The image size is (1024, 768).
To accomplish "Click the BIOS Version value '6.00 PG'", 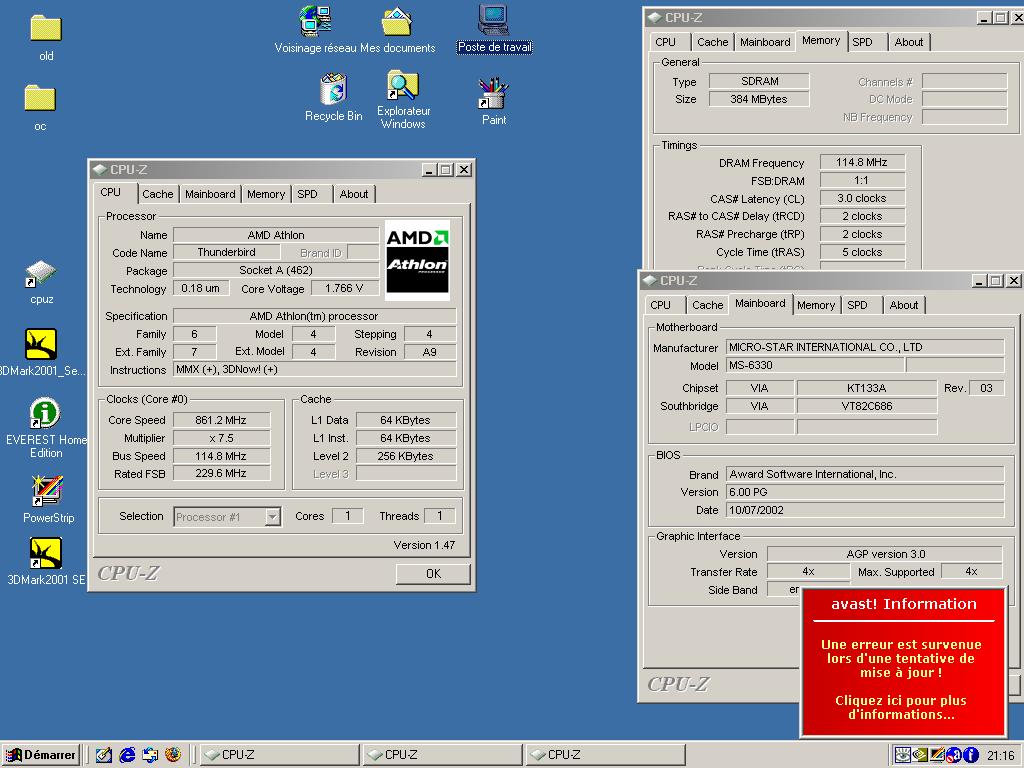I will [x=865, y=492].
